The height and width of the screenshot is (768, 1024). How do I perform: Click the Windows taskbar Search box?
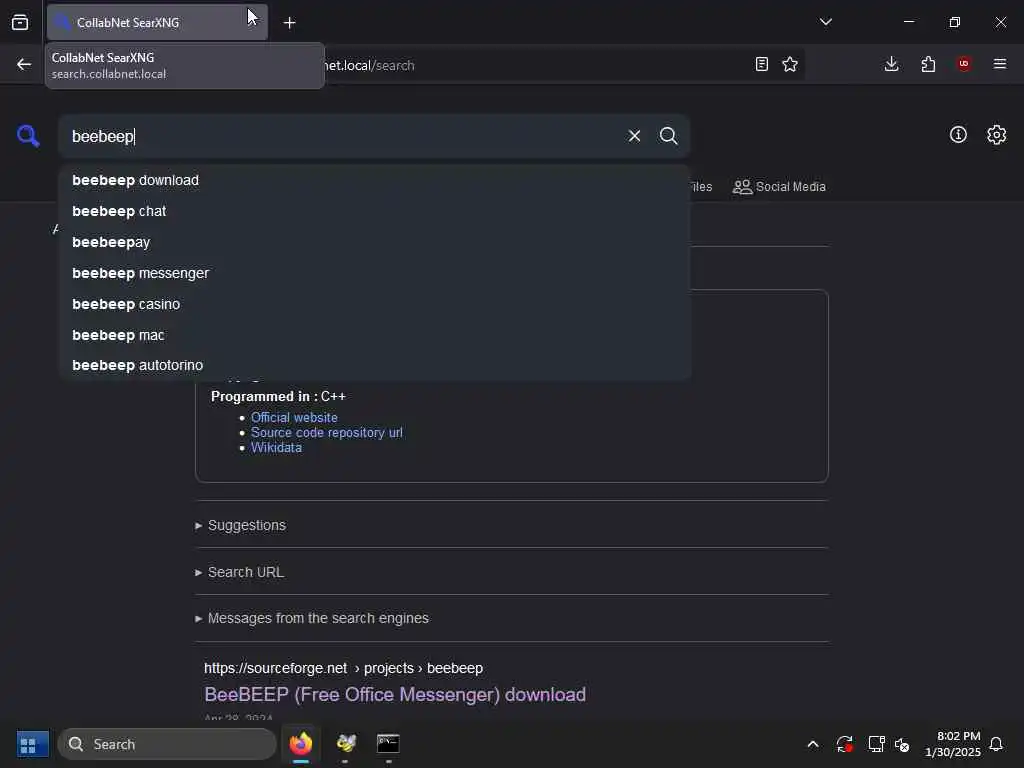167,744
